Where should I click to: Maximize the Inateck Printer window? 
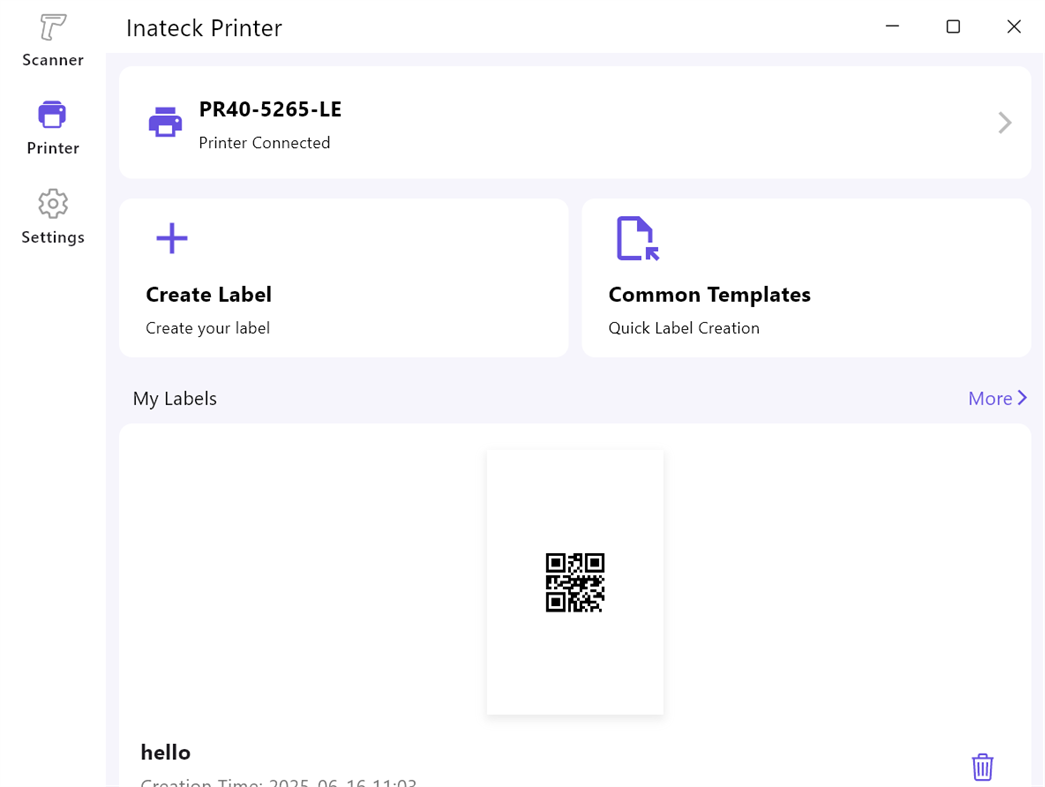(x=953, y=27)
